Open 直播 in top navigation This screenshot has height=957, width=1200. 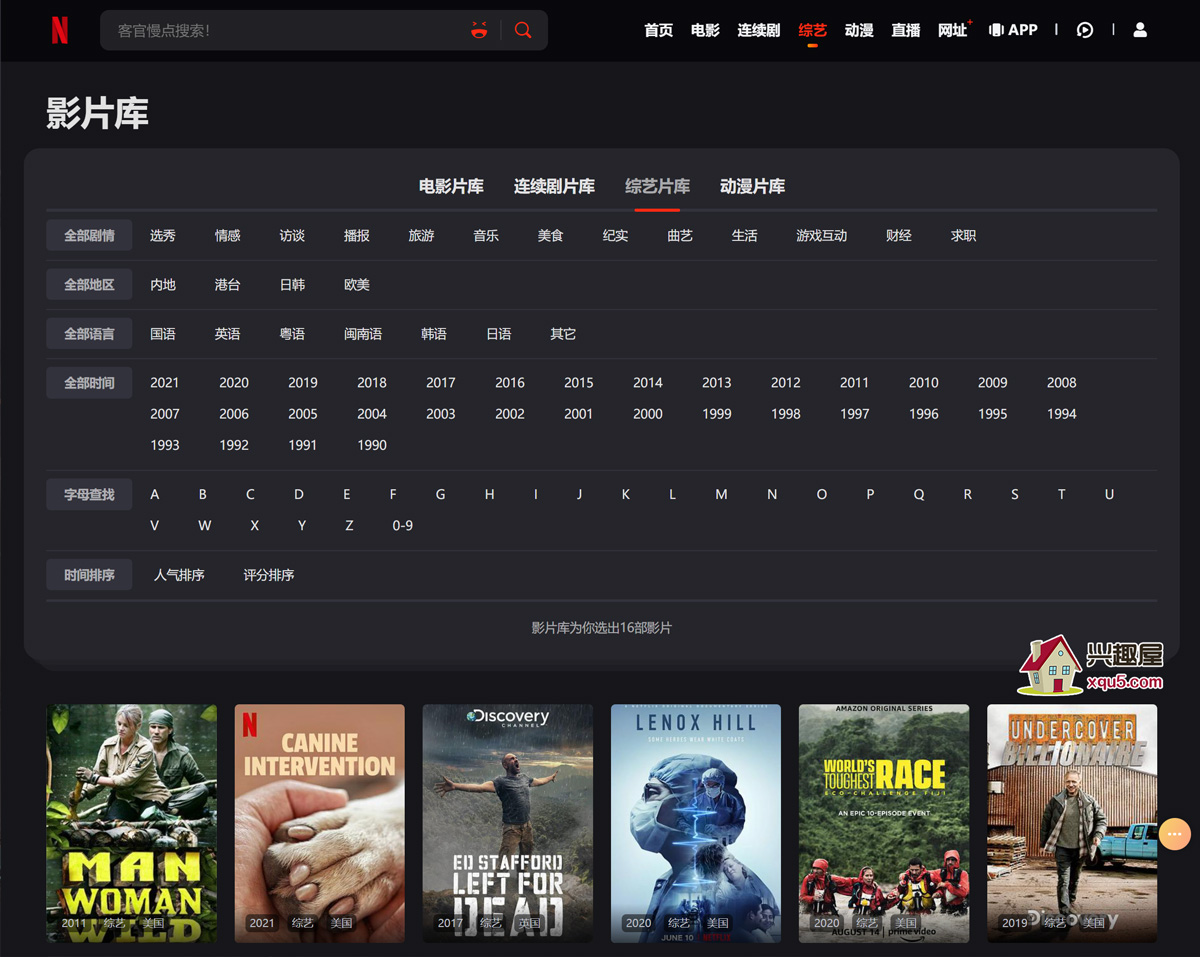(906, 30)
